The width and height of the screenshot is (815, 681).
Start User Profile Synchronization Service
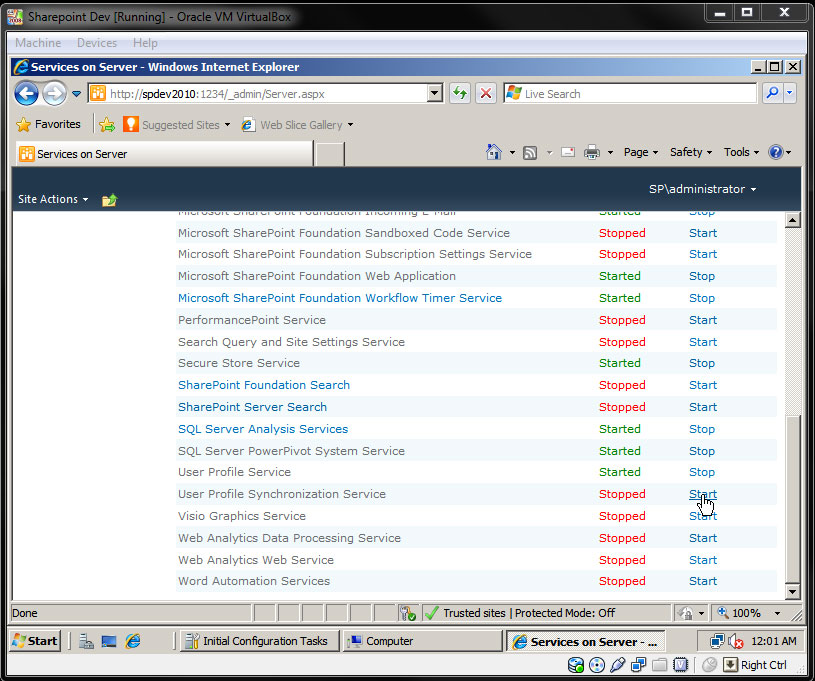point(703,494)
